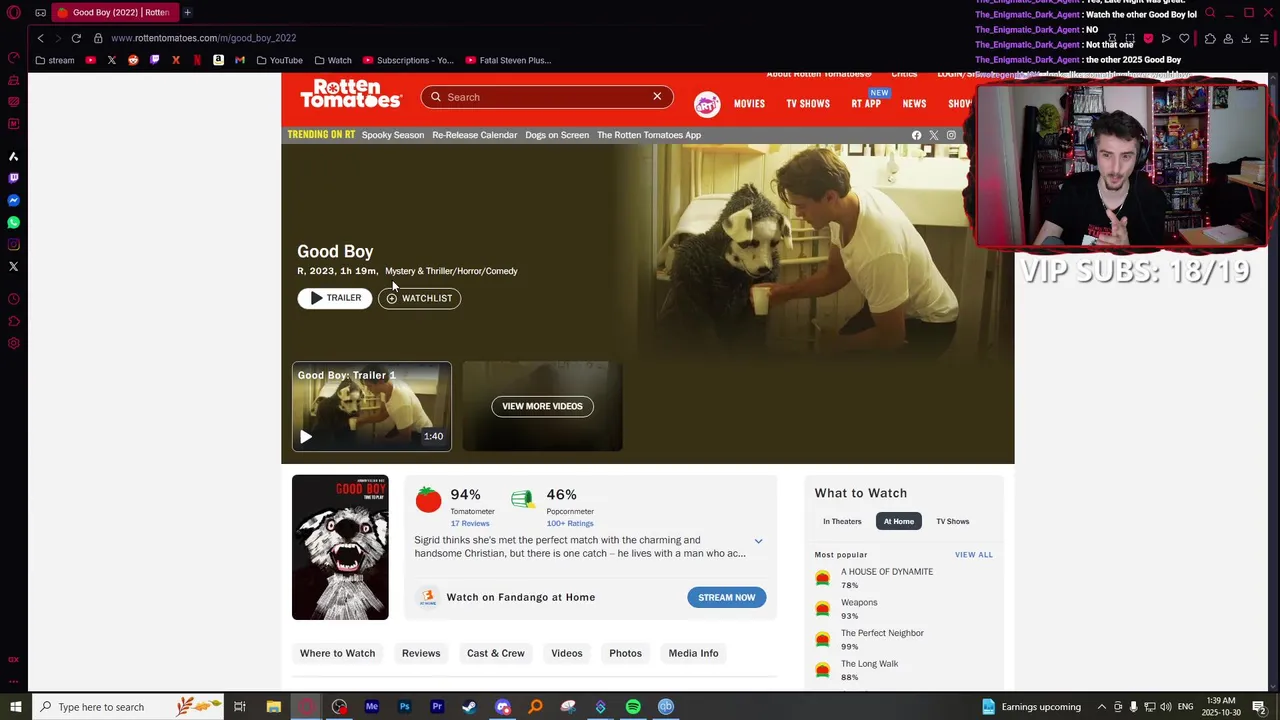The width and height of the screenshot is (1280, 720).
Task: Open Rotten Tomatoes X social icon
Action: [934, 135]
